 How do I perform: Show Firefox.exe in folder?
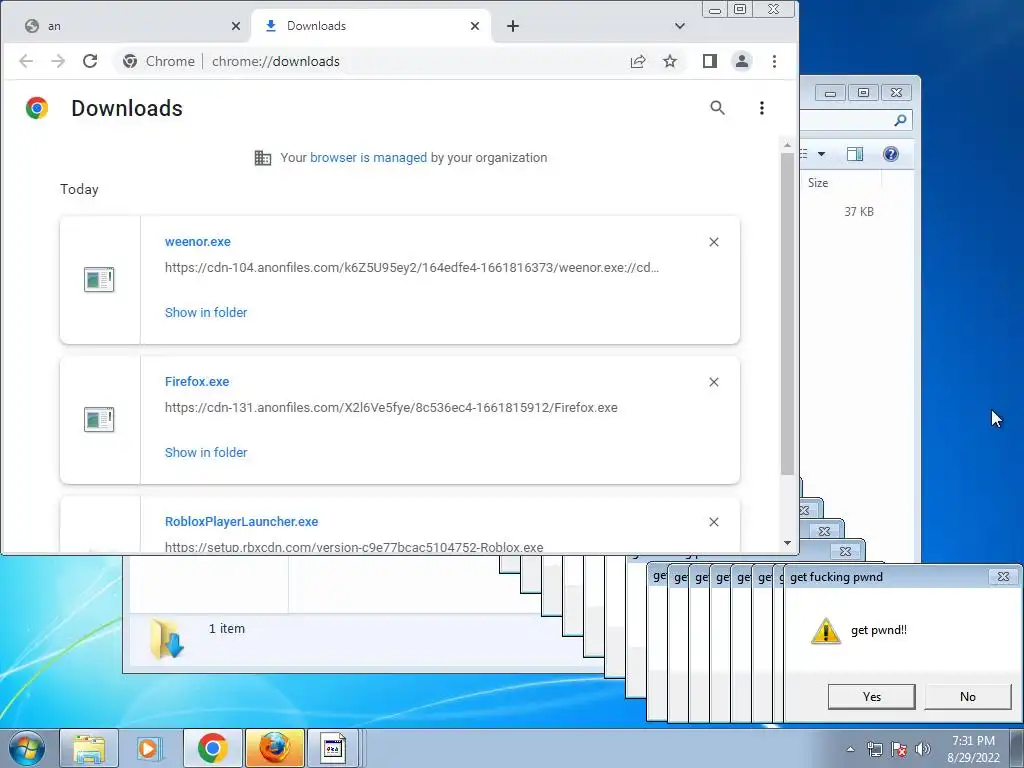(x=206, y=452)
